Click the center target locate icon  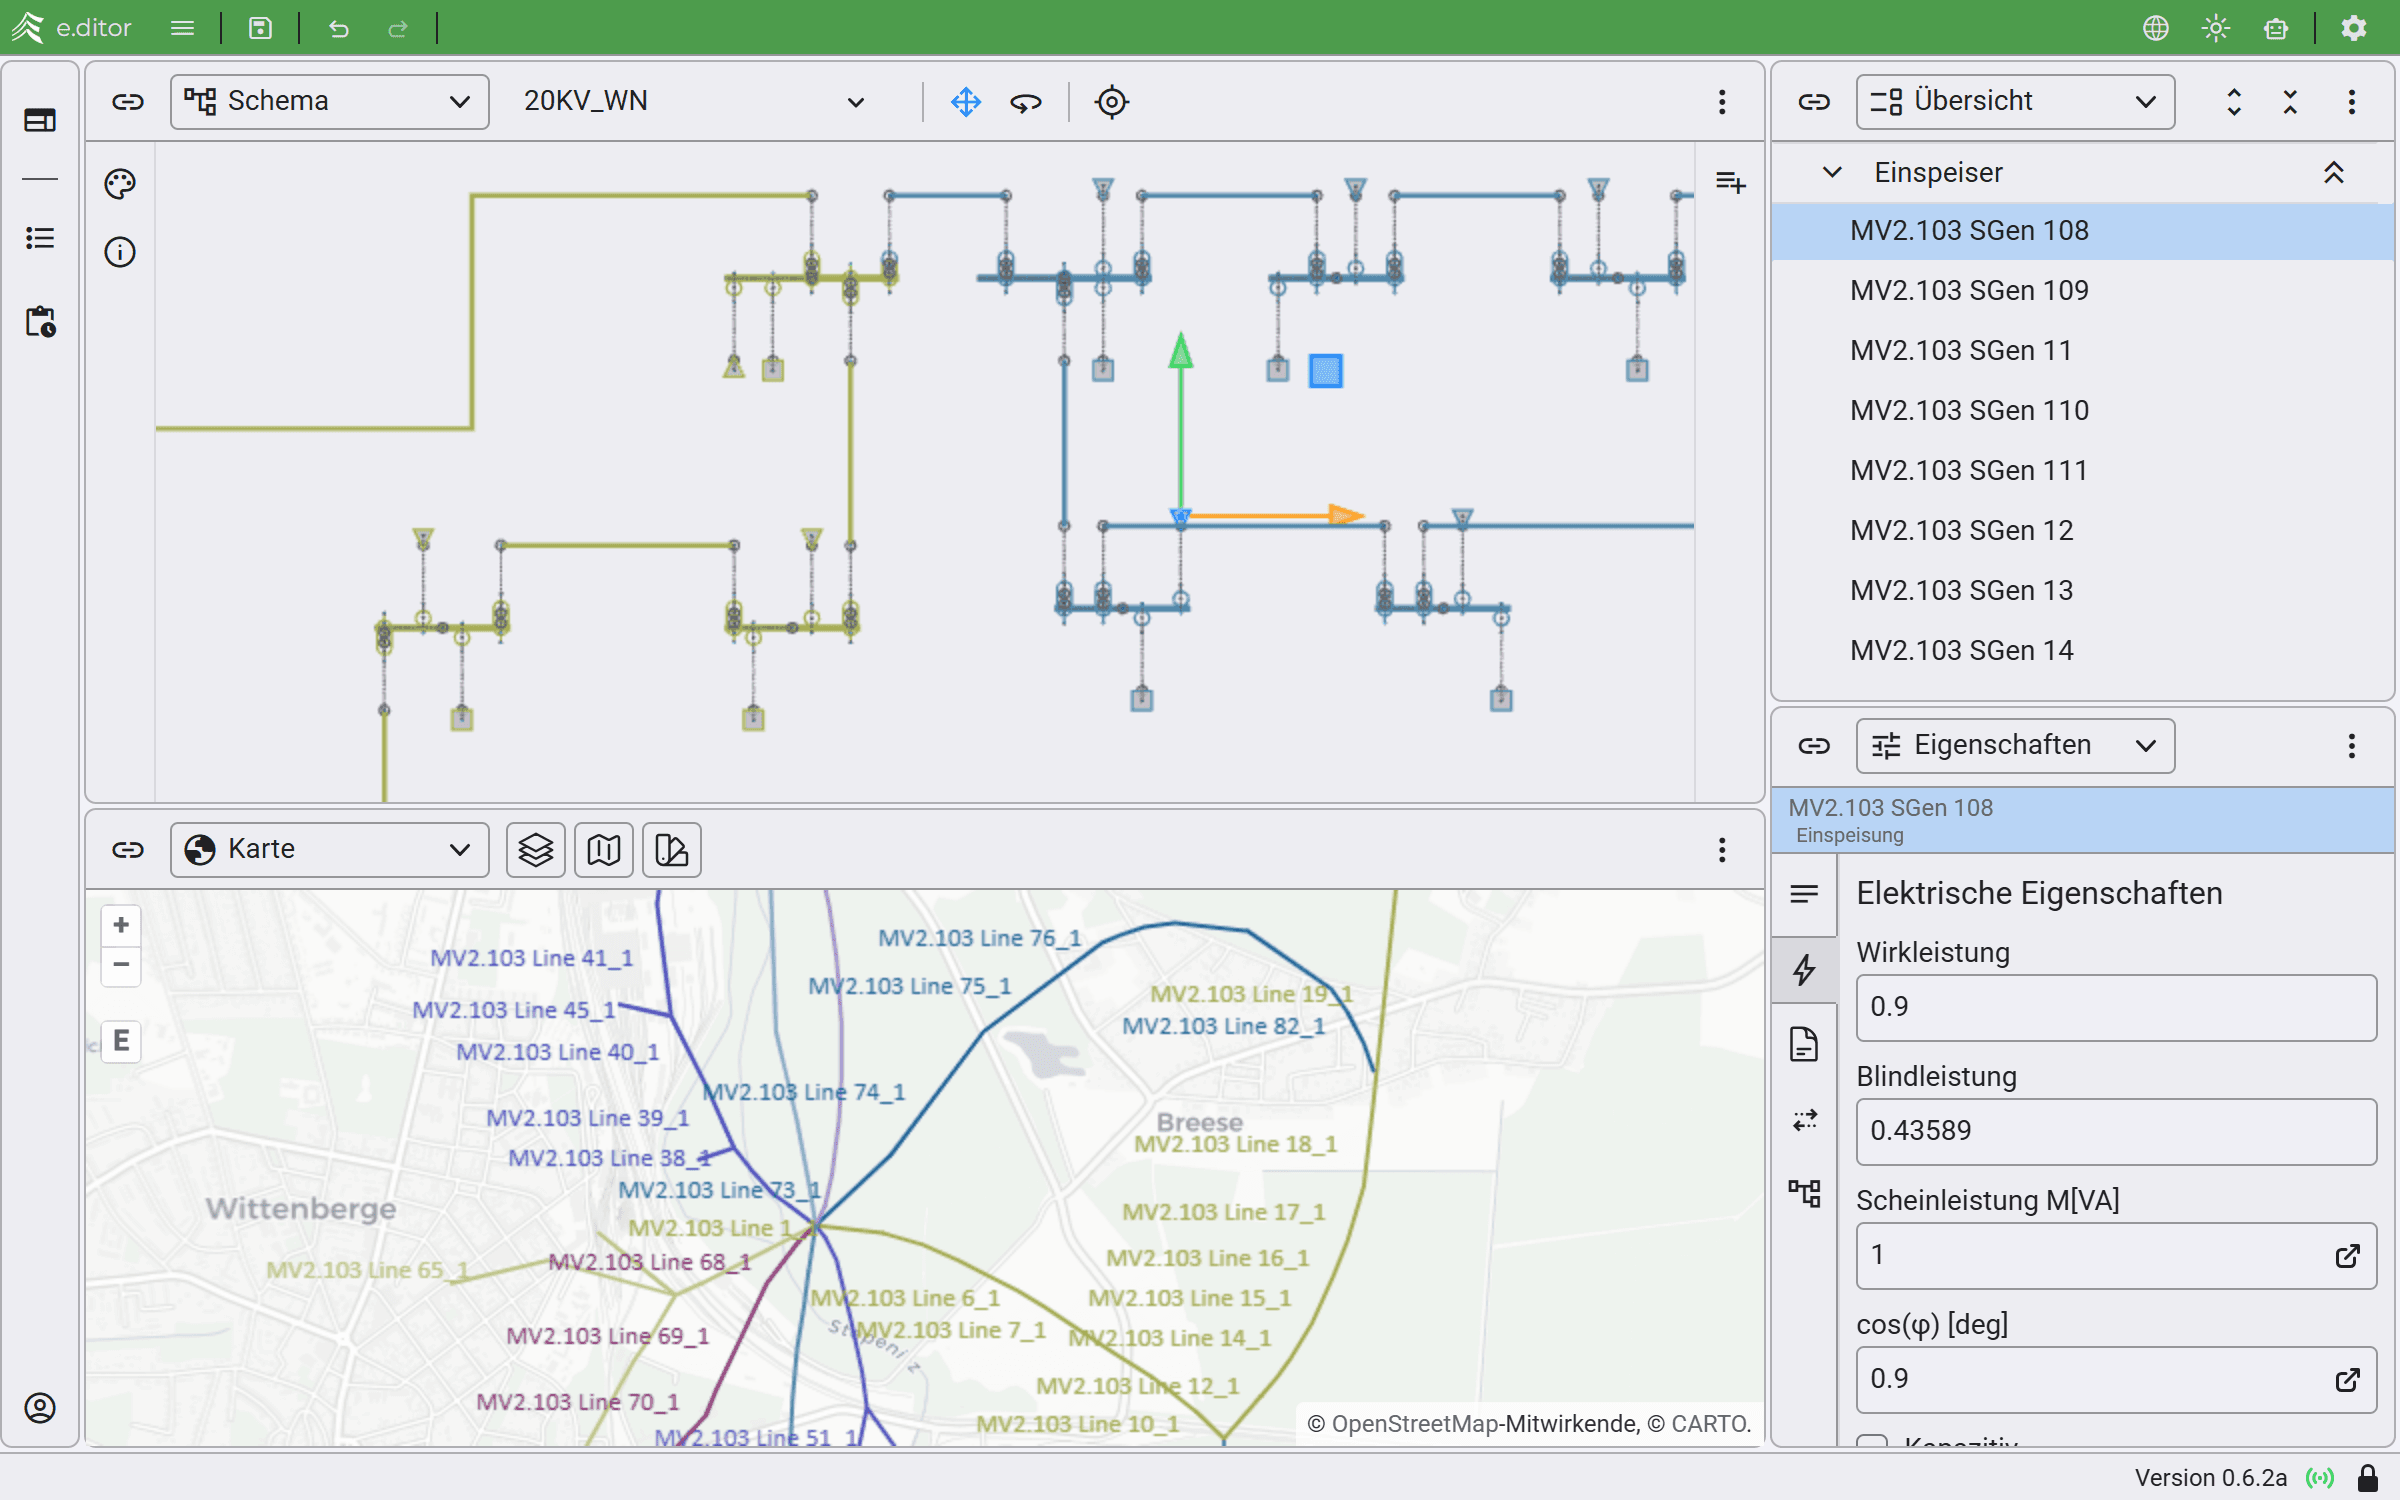tap(1111, 102)
